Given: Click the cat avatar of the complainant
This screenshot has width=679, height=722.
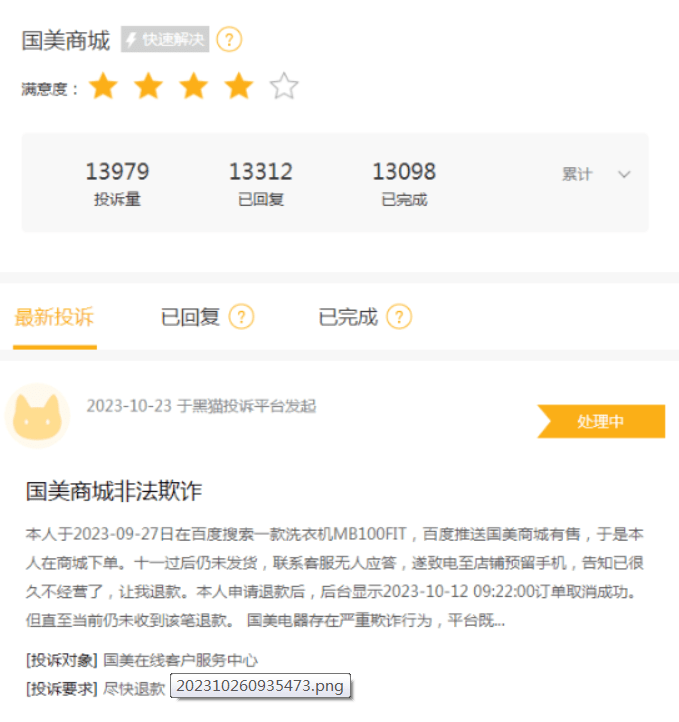Looking at the screenshot, I should pyautogui.click(x=37, y=416).
